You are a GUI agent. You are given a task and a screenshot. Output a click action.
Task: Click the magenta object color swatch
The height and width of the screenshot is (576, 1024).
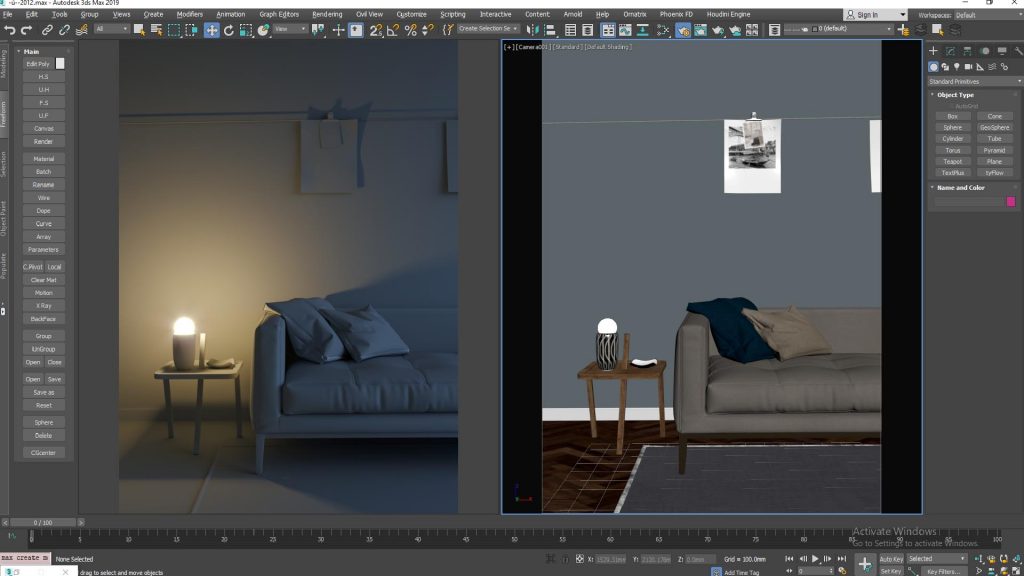[x=1011, y=201]
